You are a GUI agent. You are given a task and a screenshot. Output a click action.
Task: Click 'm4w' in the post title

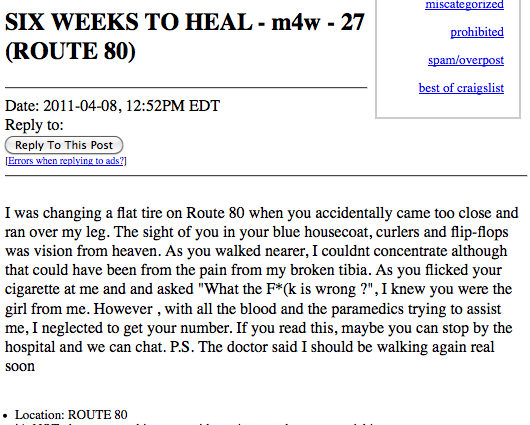point(295,22)
